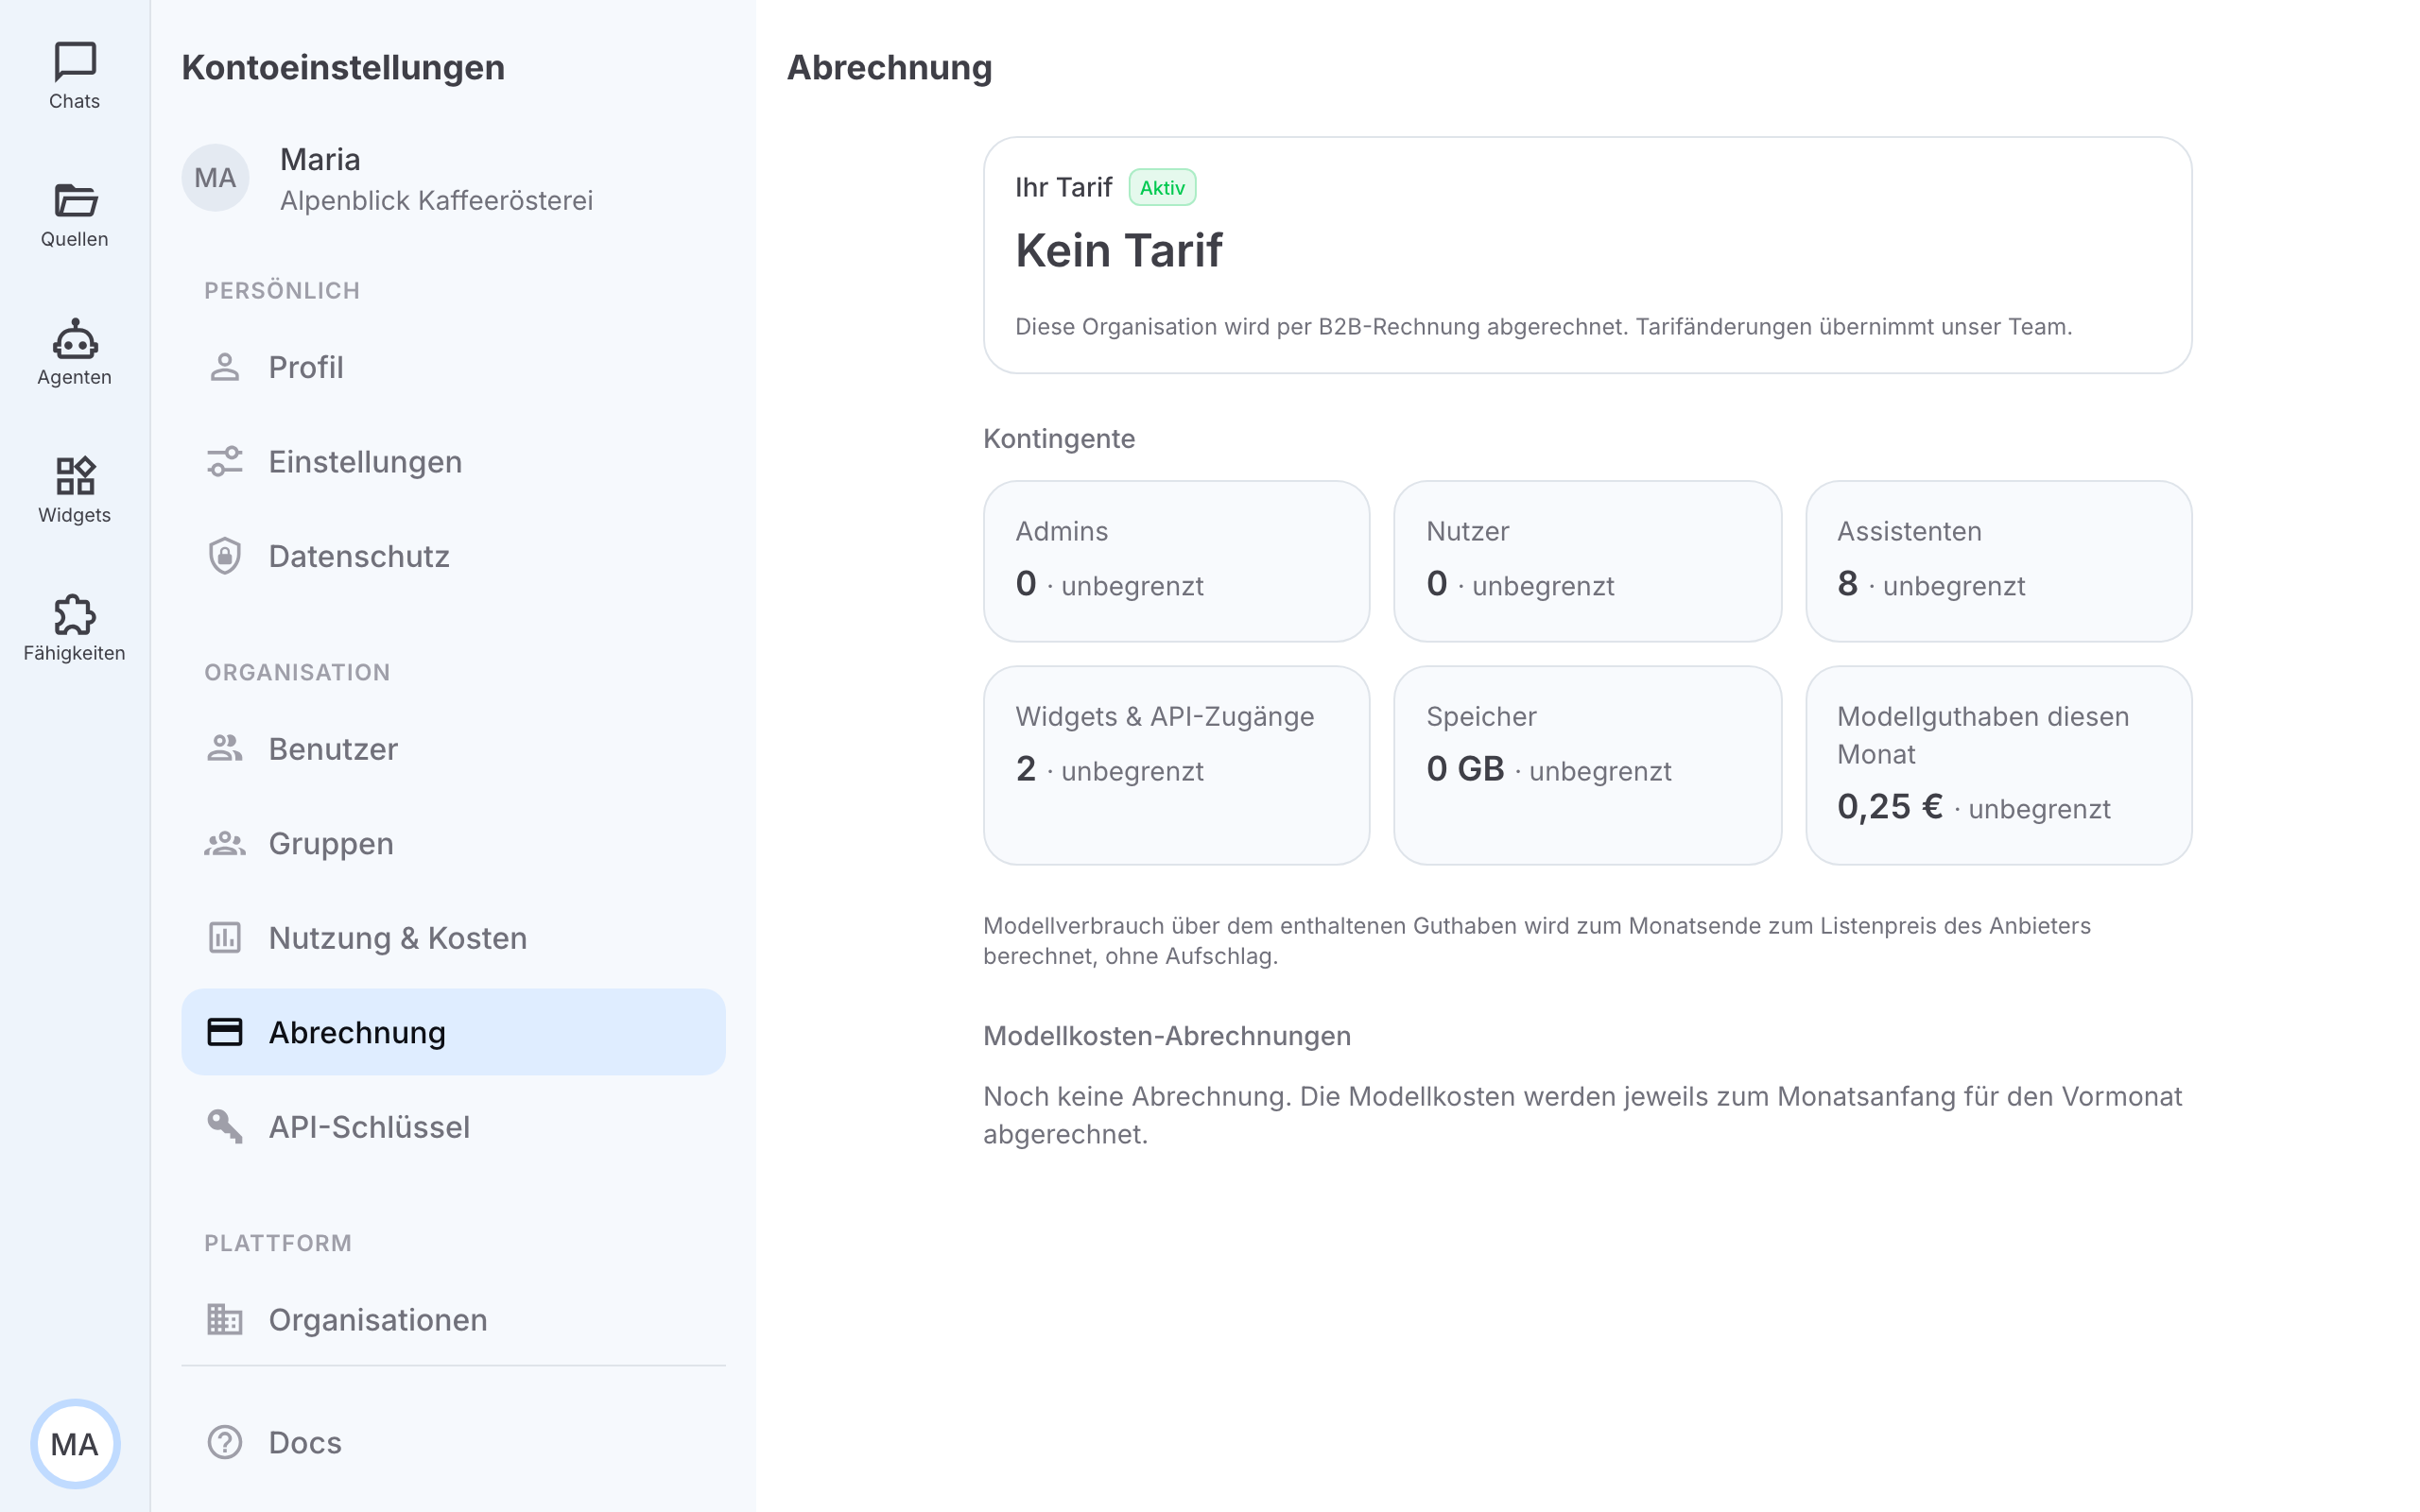Open the Chats icon in left rail
Image resolution: width=2420 pixels, height=1512 pixels.
[75, 62]
